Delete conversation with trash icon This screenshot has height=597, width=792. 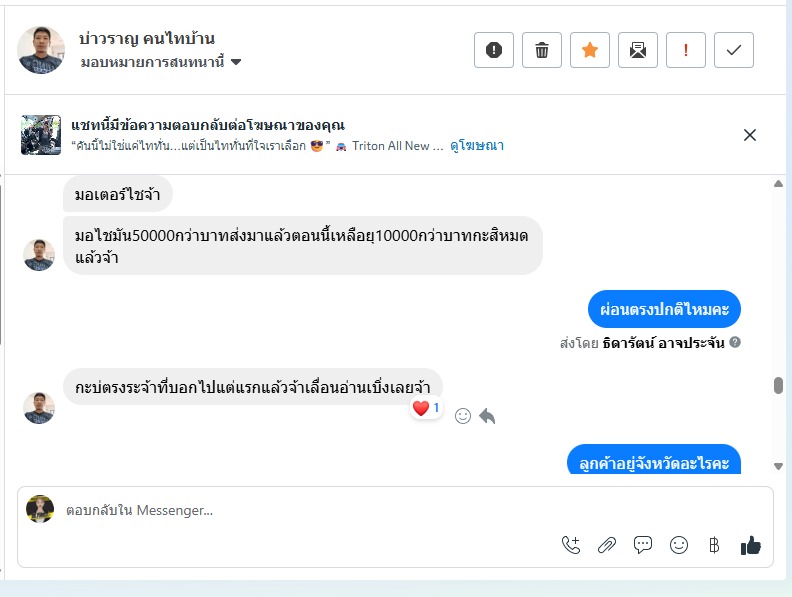pyautogui.click(x=542, y=50)
